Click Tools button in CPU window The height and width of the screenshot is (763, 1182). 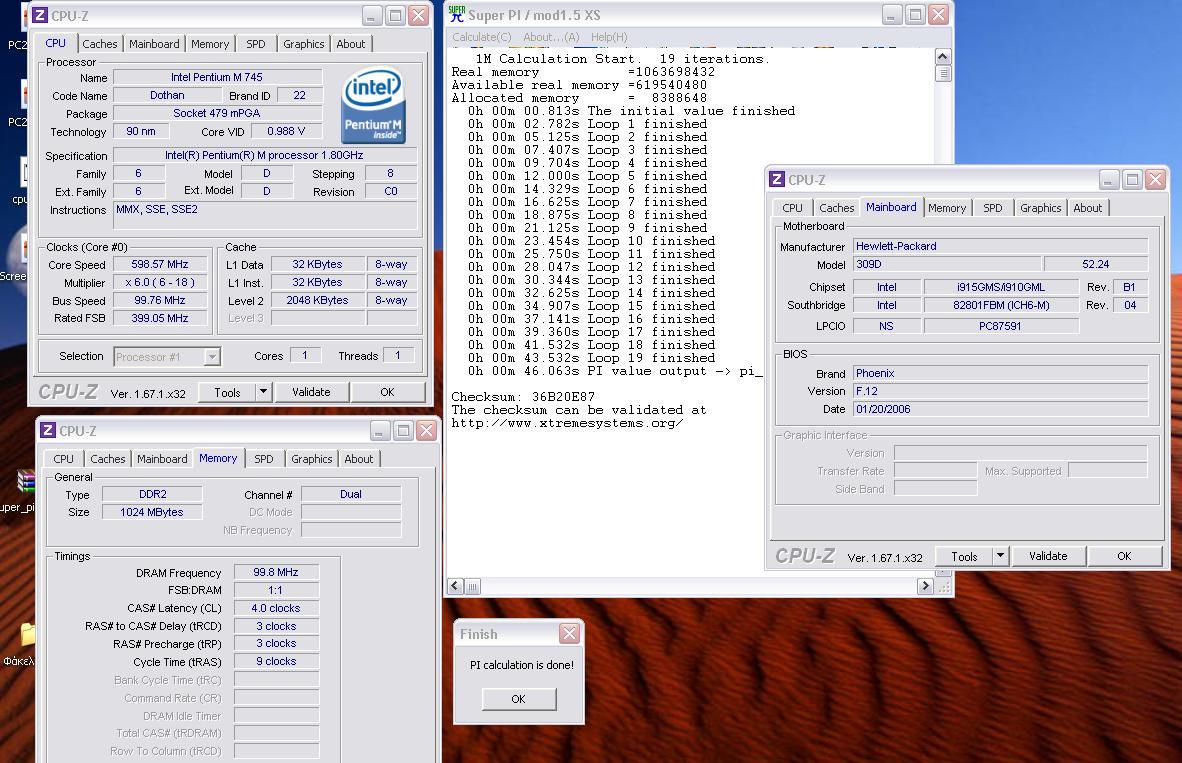[x=227, y=392]
